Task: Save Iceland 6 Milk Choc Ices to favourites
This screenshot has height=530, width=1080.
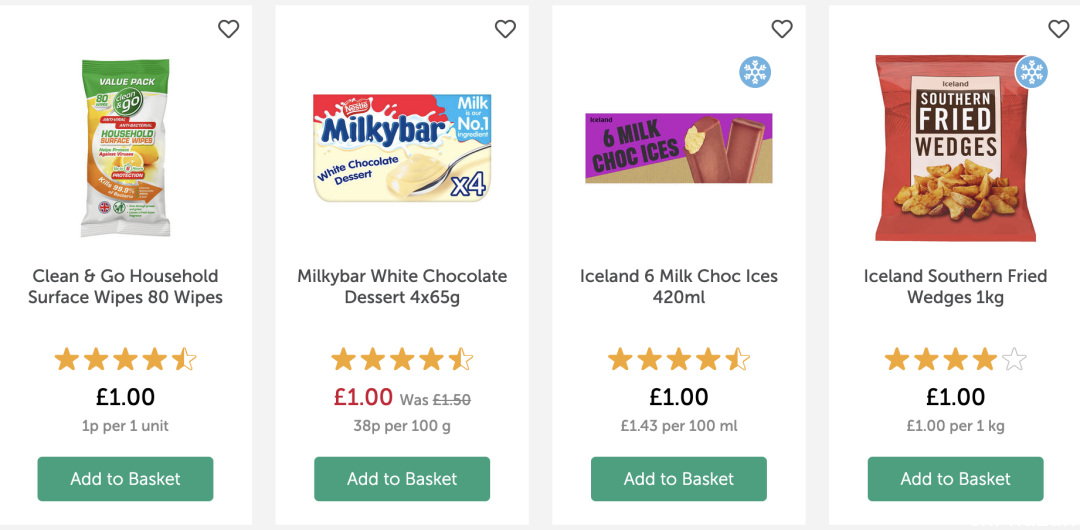Action: point(782,29)
